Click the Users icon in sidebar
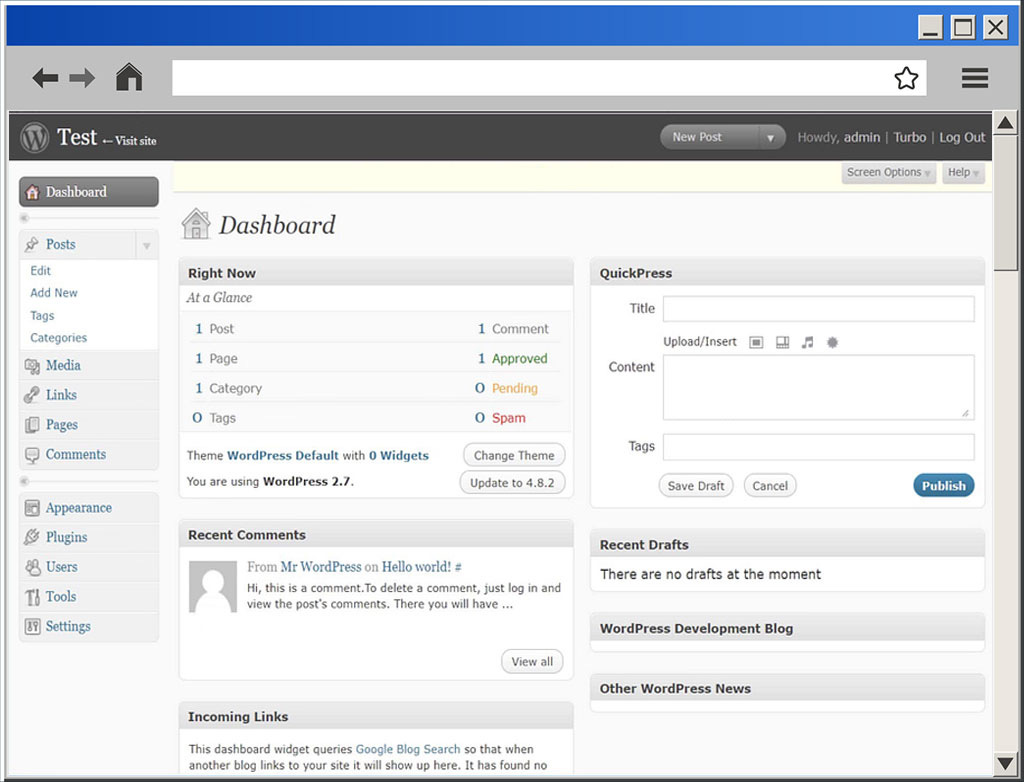Image resolution: width=1024 pixels, height=782 pixels. (x=32, y=567)
